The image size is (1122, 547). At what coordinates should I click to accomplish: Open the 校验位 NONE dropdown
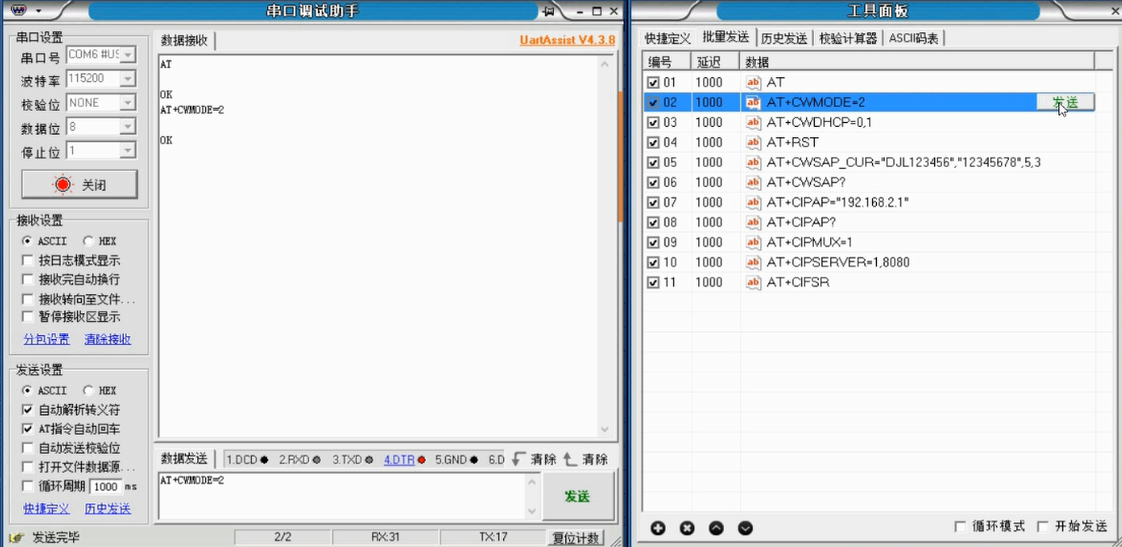128,103
